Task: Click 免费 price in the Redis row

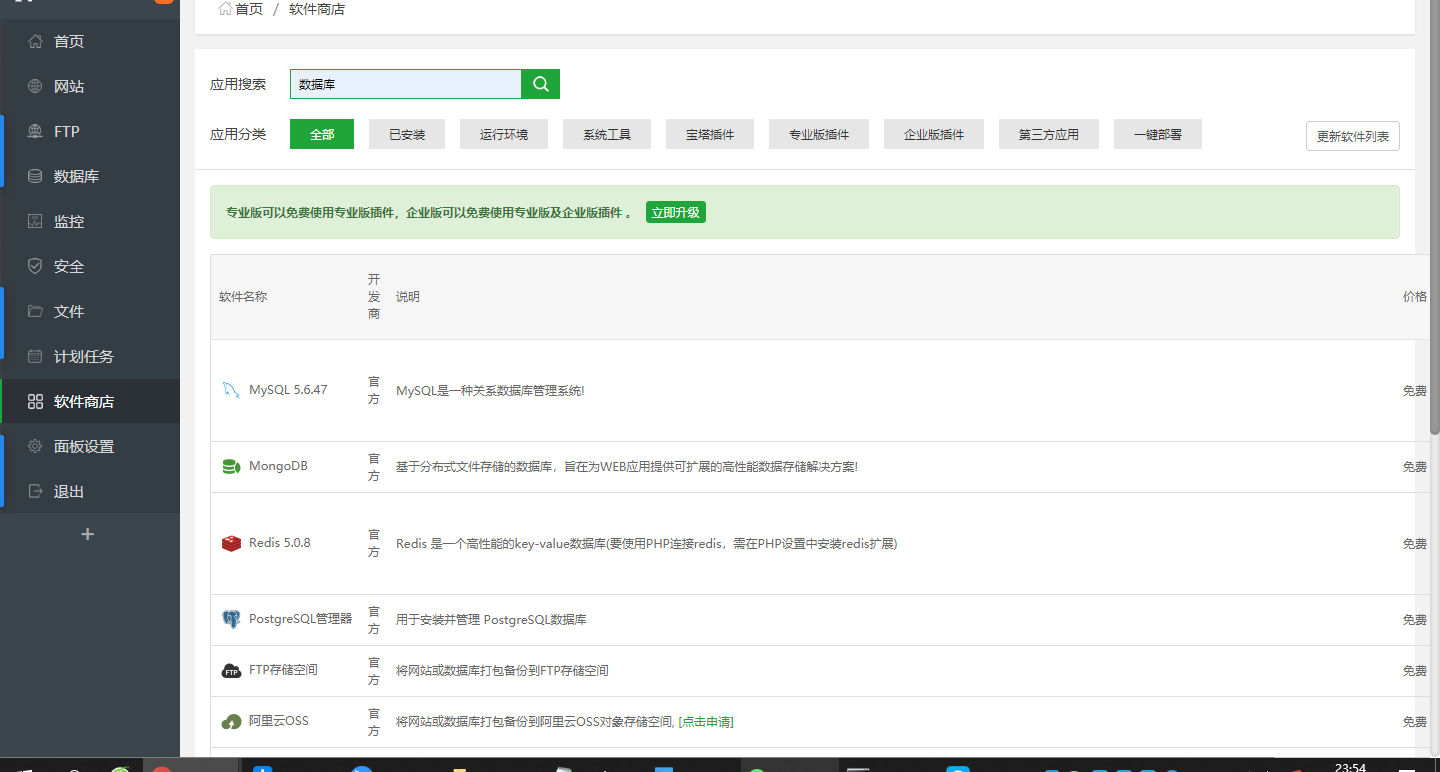Action: (1415, 544)
